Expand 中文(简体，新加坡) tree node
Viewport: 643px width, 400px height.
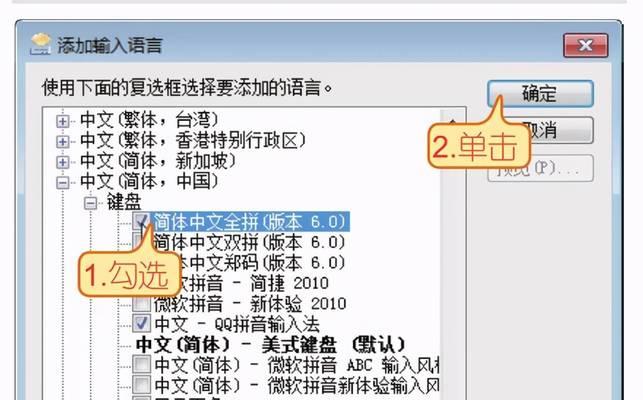click(63, 162)
